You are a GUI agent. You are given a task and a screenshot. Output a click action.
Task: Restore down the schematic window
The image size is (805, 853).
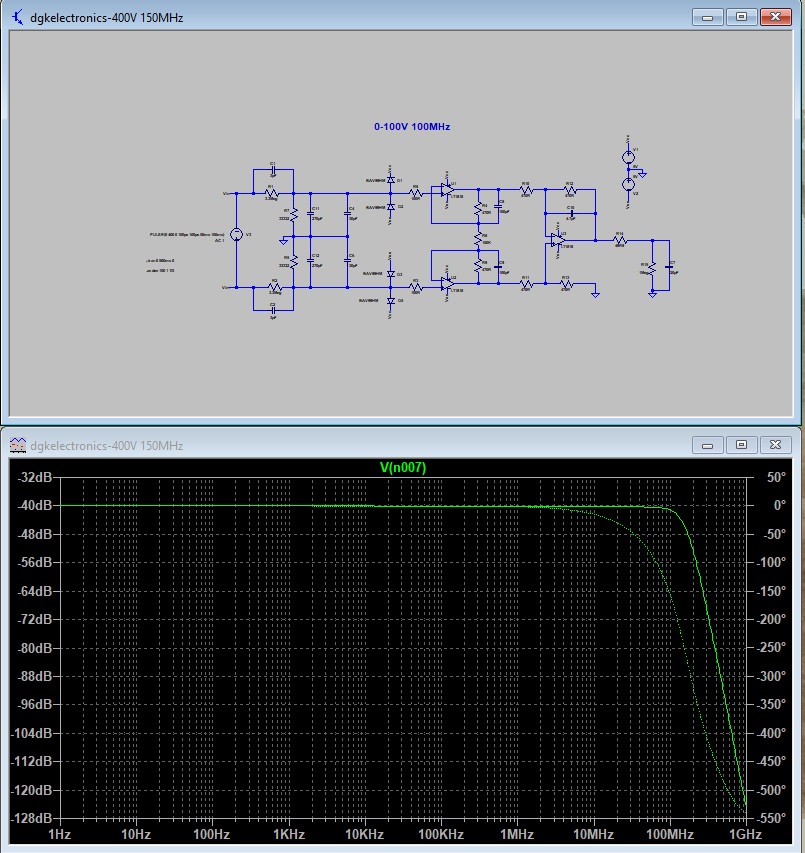tap(740, 16)
